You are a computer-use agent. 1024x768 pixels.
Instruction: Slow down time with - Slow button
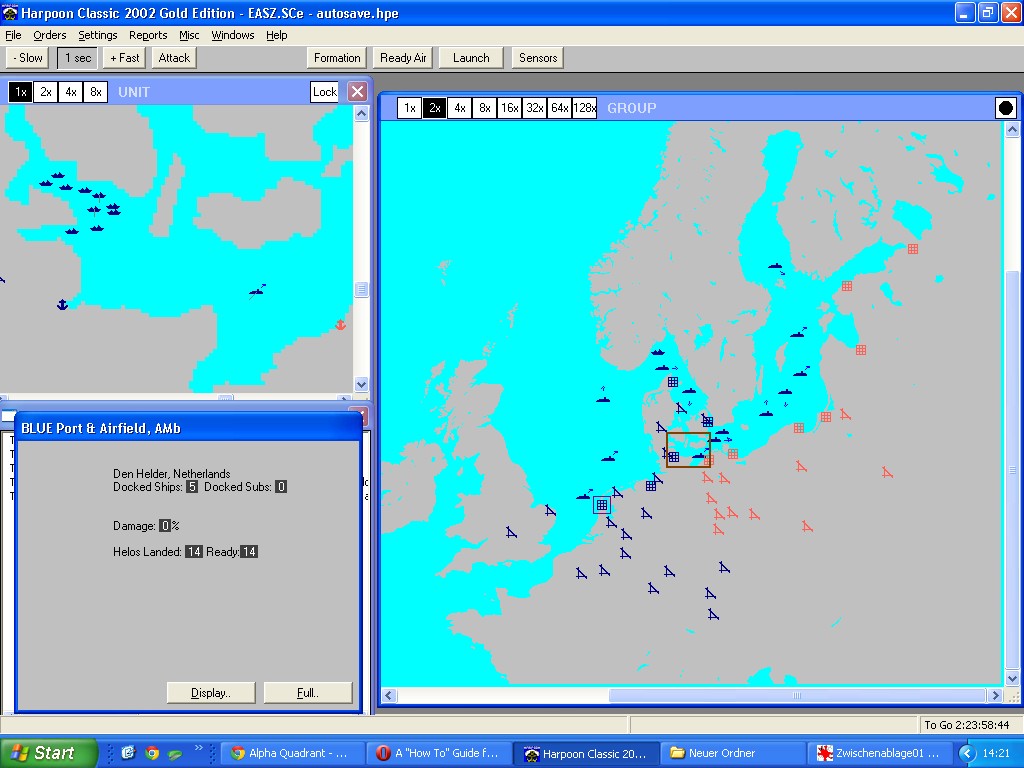pyautogui.click(x=27, y=58)
